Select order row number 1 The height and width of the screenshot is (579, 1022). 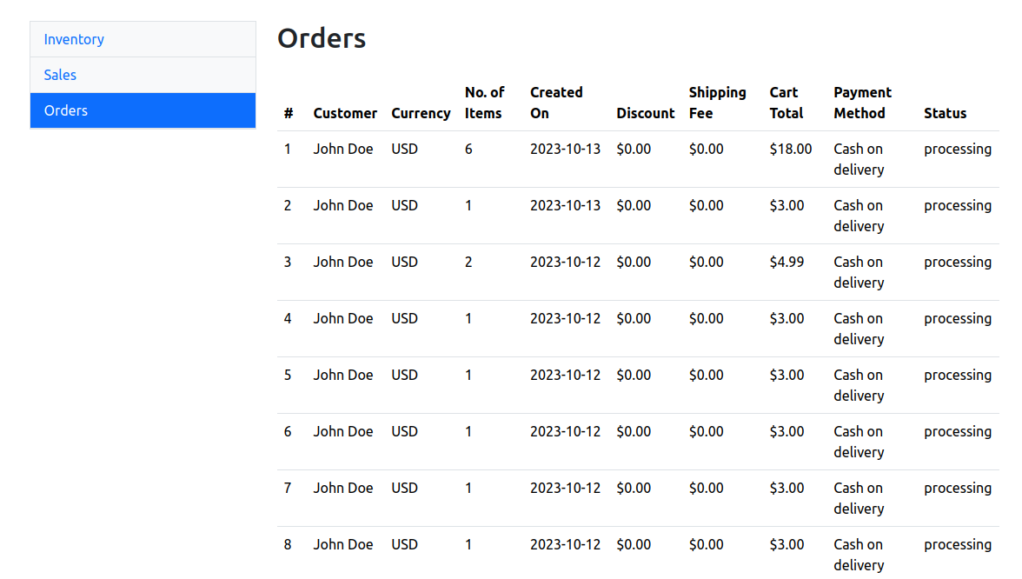coord(288,149)
